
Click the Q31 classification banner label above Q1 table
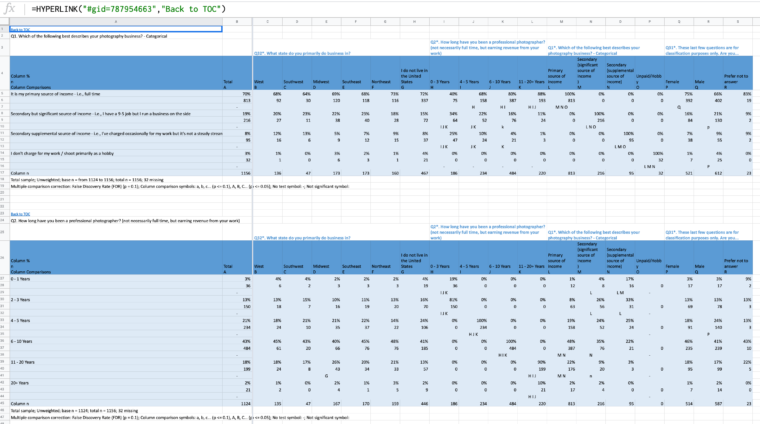coord(702,50)
